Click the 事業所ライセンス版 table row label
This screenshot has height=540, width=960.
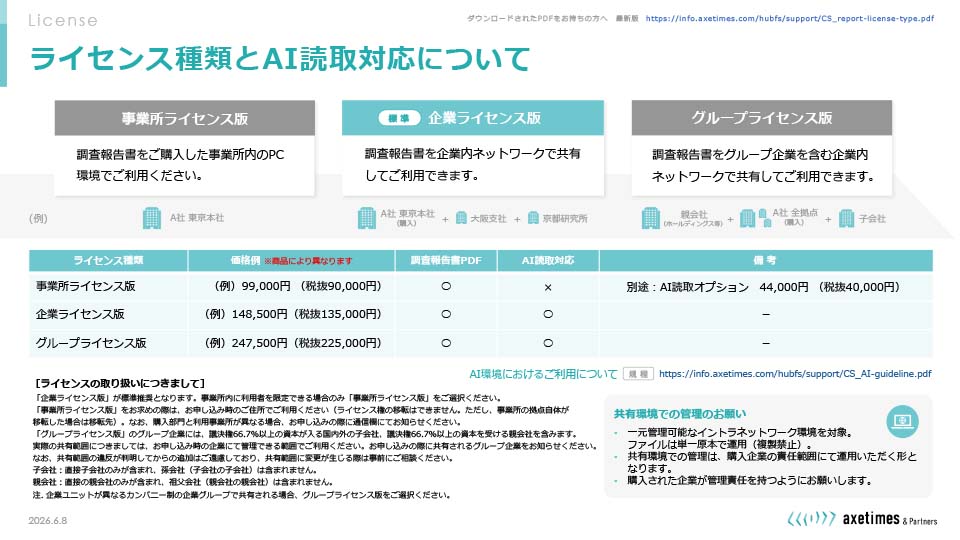pyautogui.click(x=86, y=286)
